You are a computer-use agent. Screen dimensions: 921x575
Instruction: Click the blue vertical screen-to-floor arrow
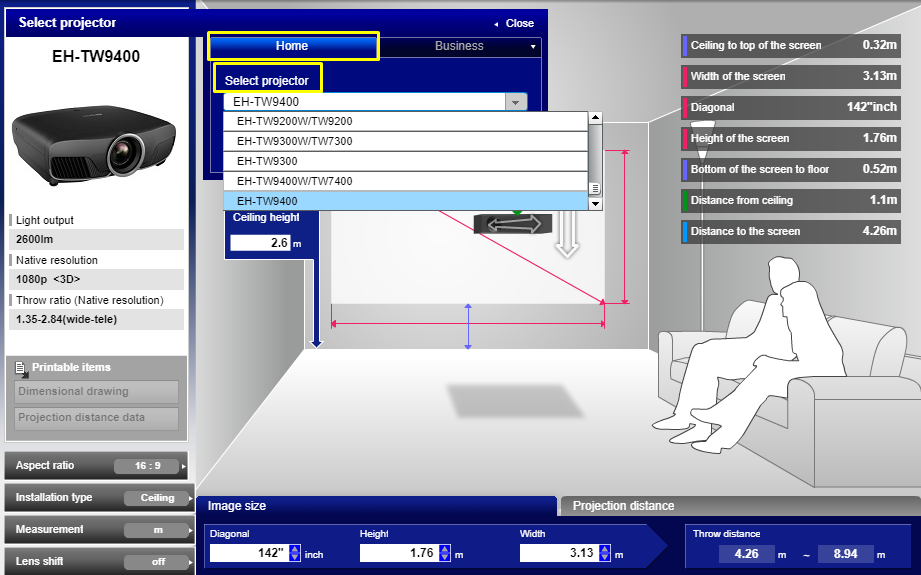(x=468, y=327)
